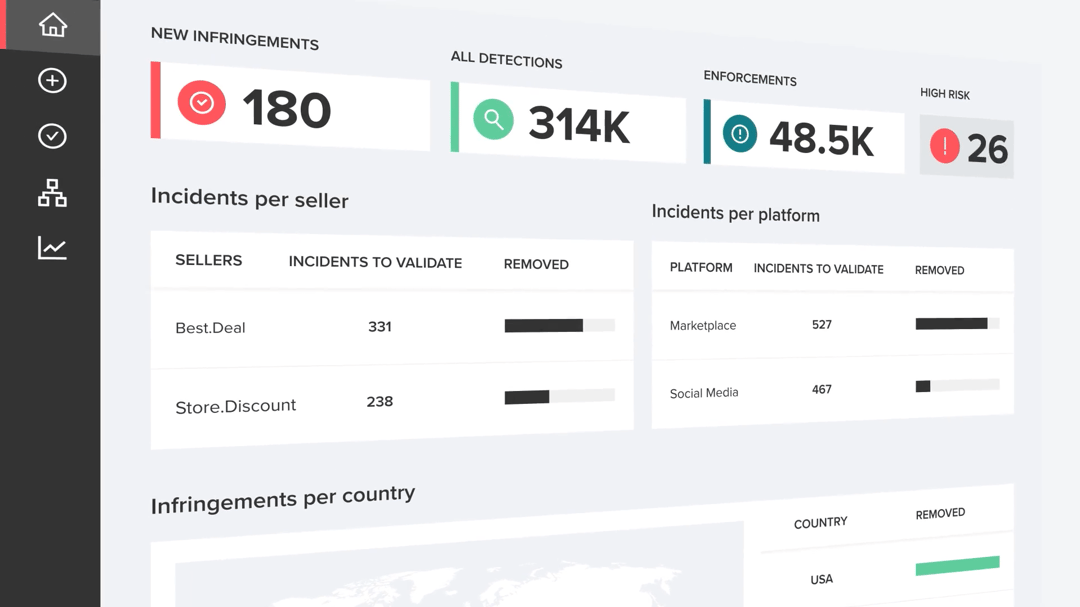Open the Home icon in sidebar
1080x607 pixels.
(x=52, y=25)
